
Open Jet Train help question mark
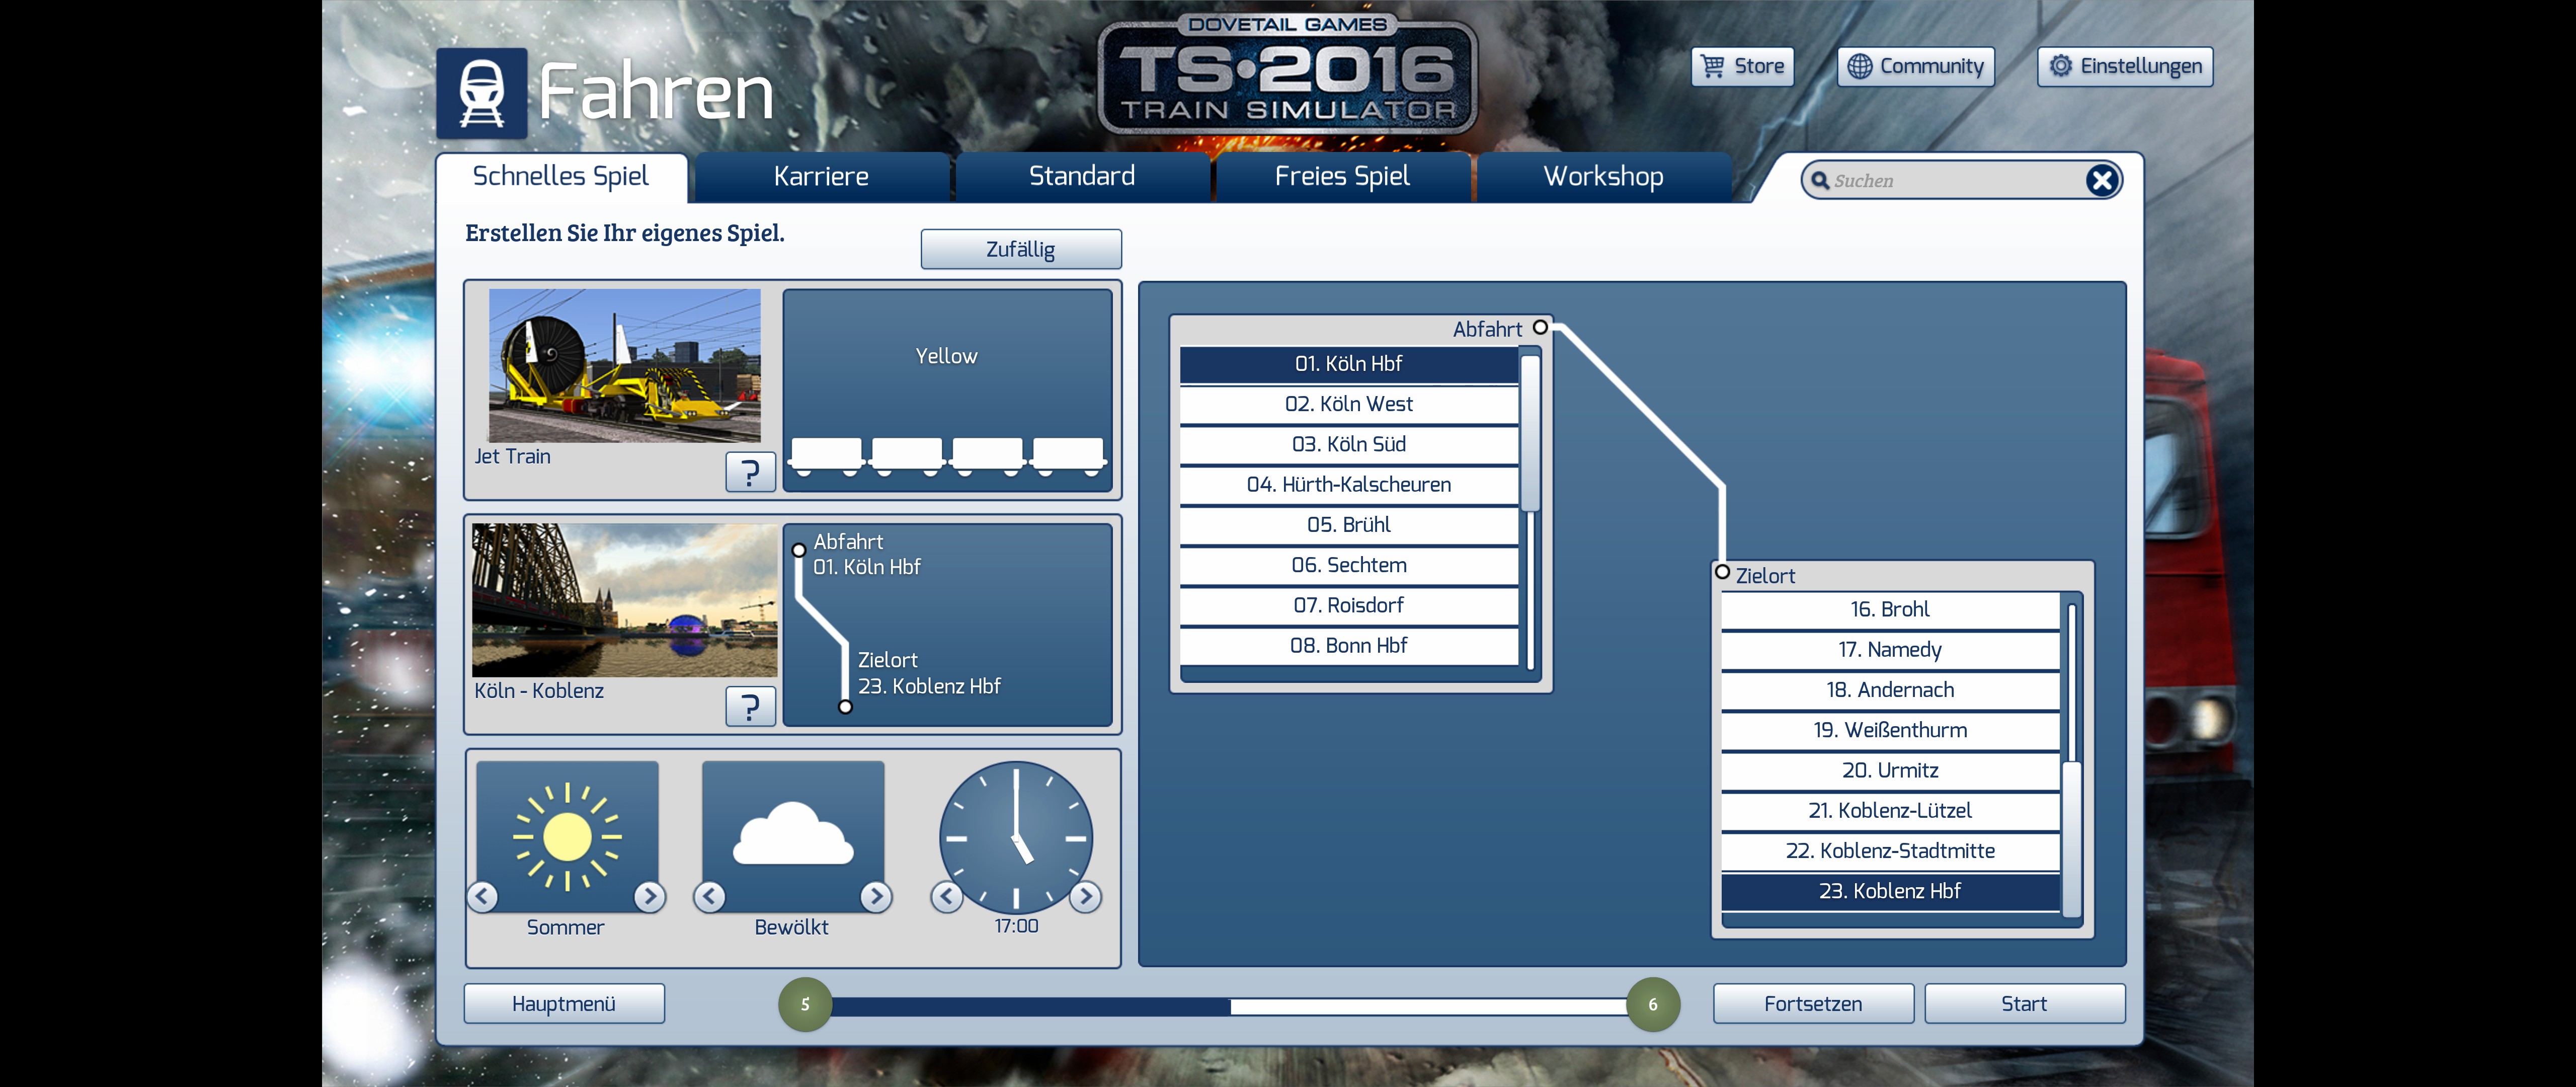coord(750,472)
